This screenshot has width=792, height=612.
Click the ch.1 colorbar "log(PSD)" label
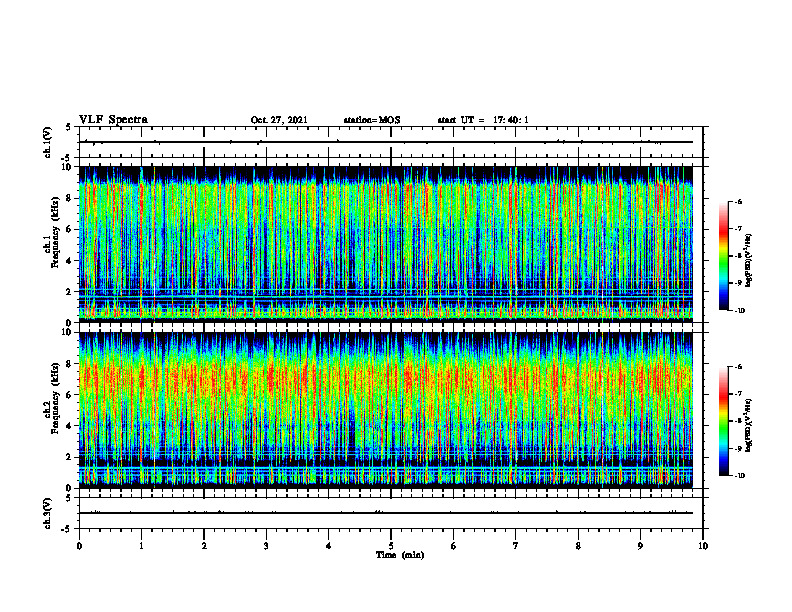point(749,261)
